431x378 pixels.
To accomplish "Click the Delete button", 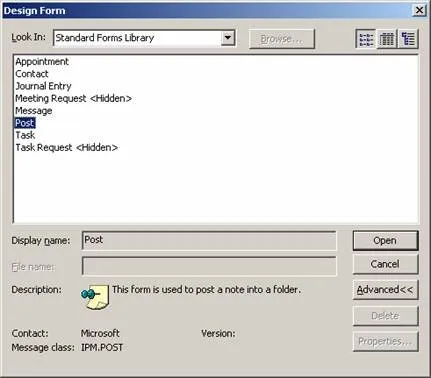I will (385, 316).
